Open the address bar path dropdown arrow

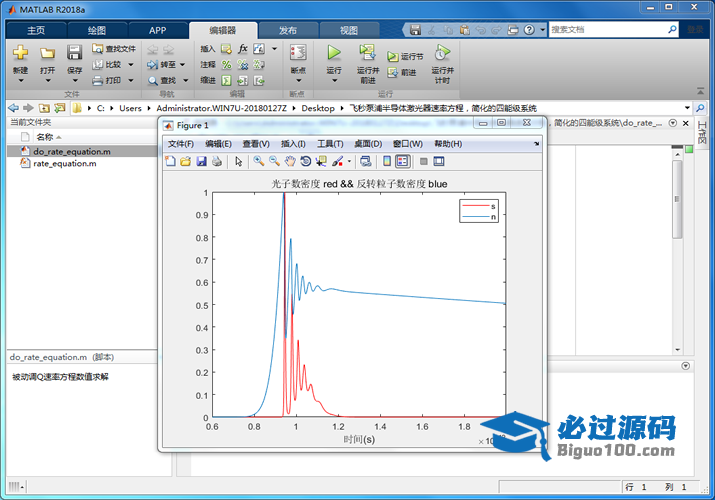coord(687,108)
